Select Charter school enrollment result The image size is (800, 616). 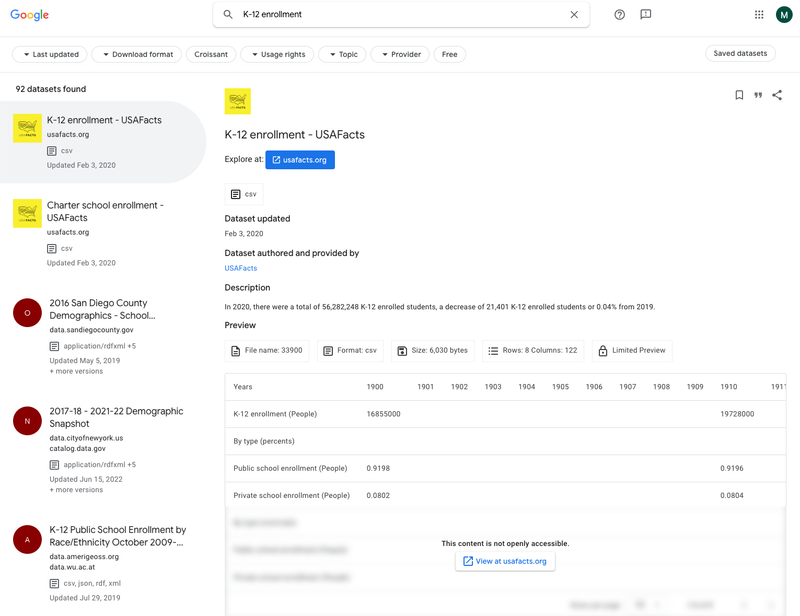[103, 211]
